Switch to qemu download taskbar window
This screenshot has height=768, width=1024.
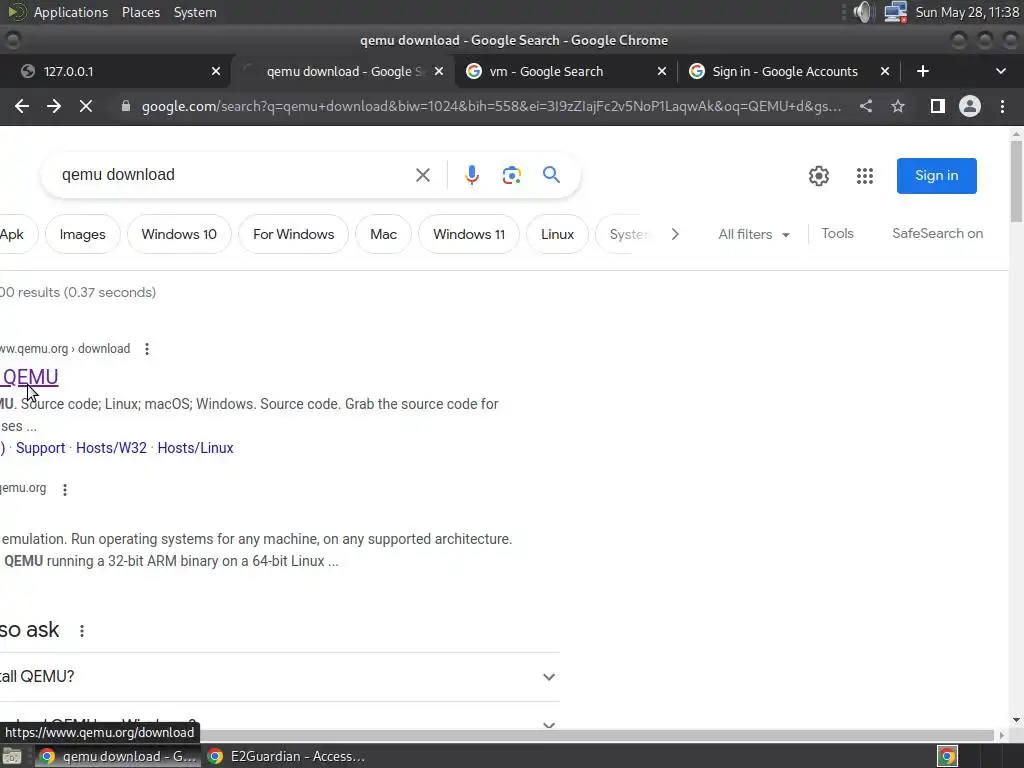[x=118, y=756]
